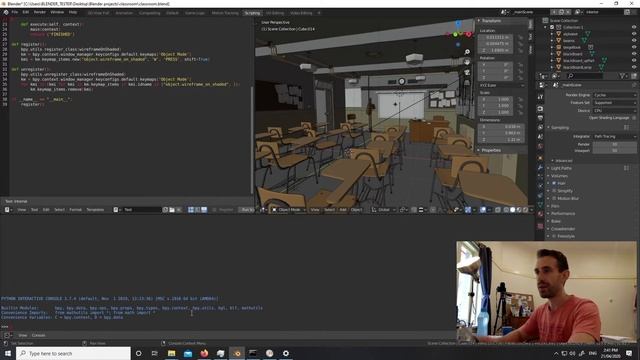The height and width of the screenshot is (360, 640).
Task: Open the Material properties tab
Action: click(x=540, y=214)
